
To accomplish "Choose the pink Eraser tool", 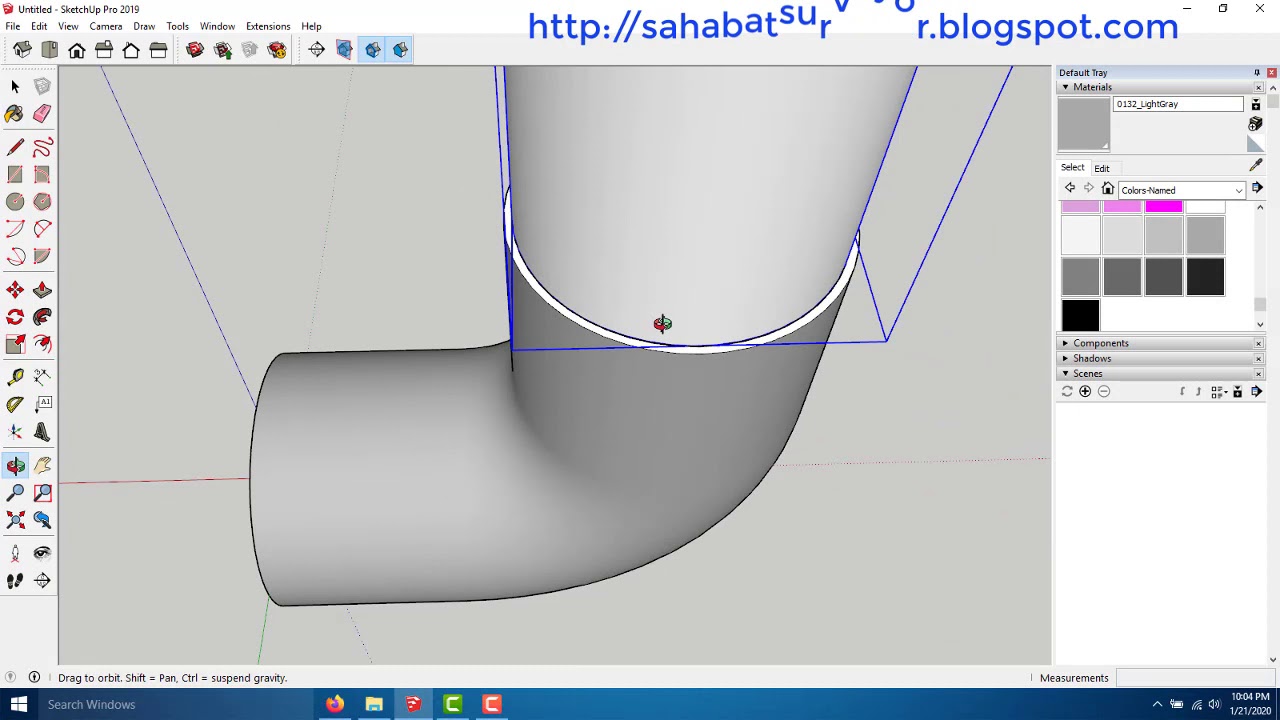I will [x=42, y=114].
